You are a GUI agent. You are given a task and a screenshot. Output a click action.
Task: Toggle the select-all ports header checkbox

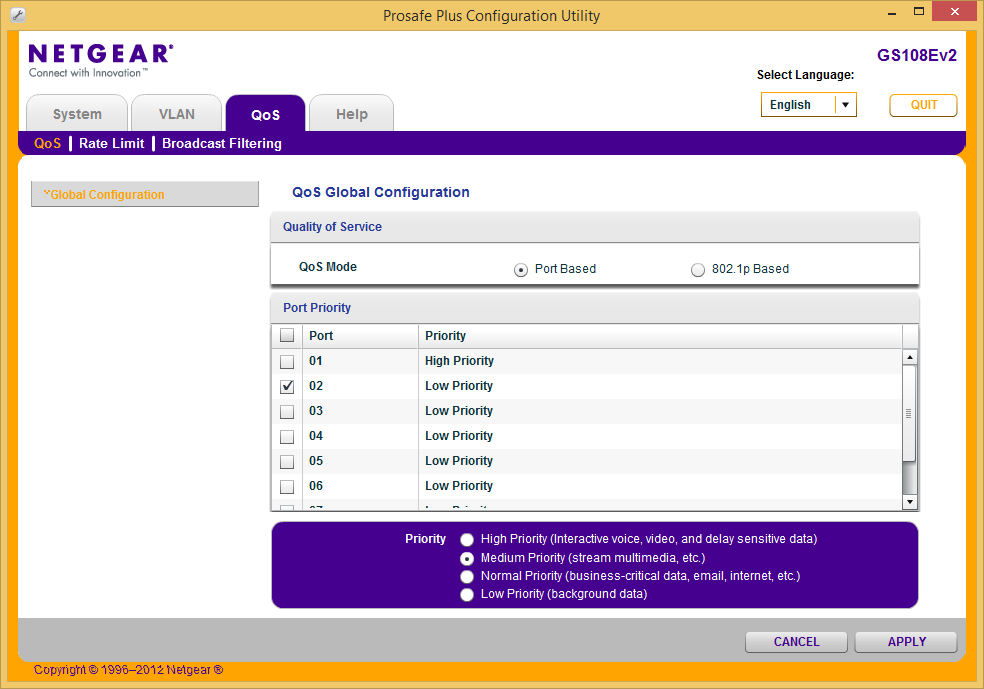tap(287, 336)
